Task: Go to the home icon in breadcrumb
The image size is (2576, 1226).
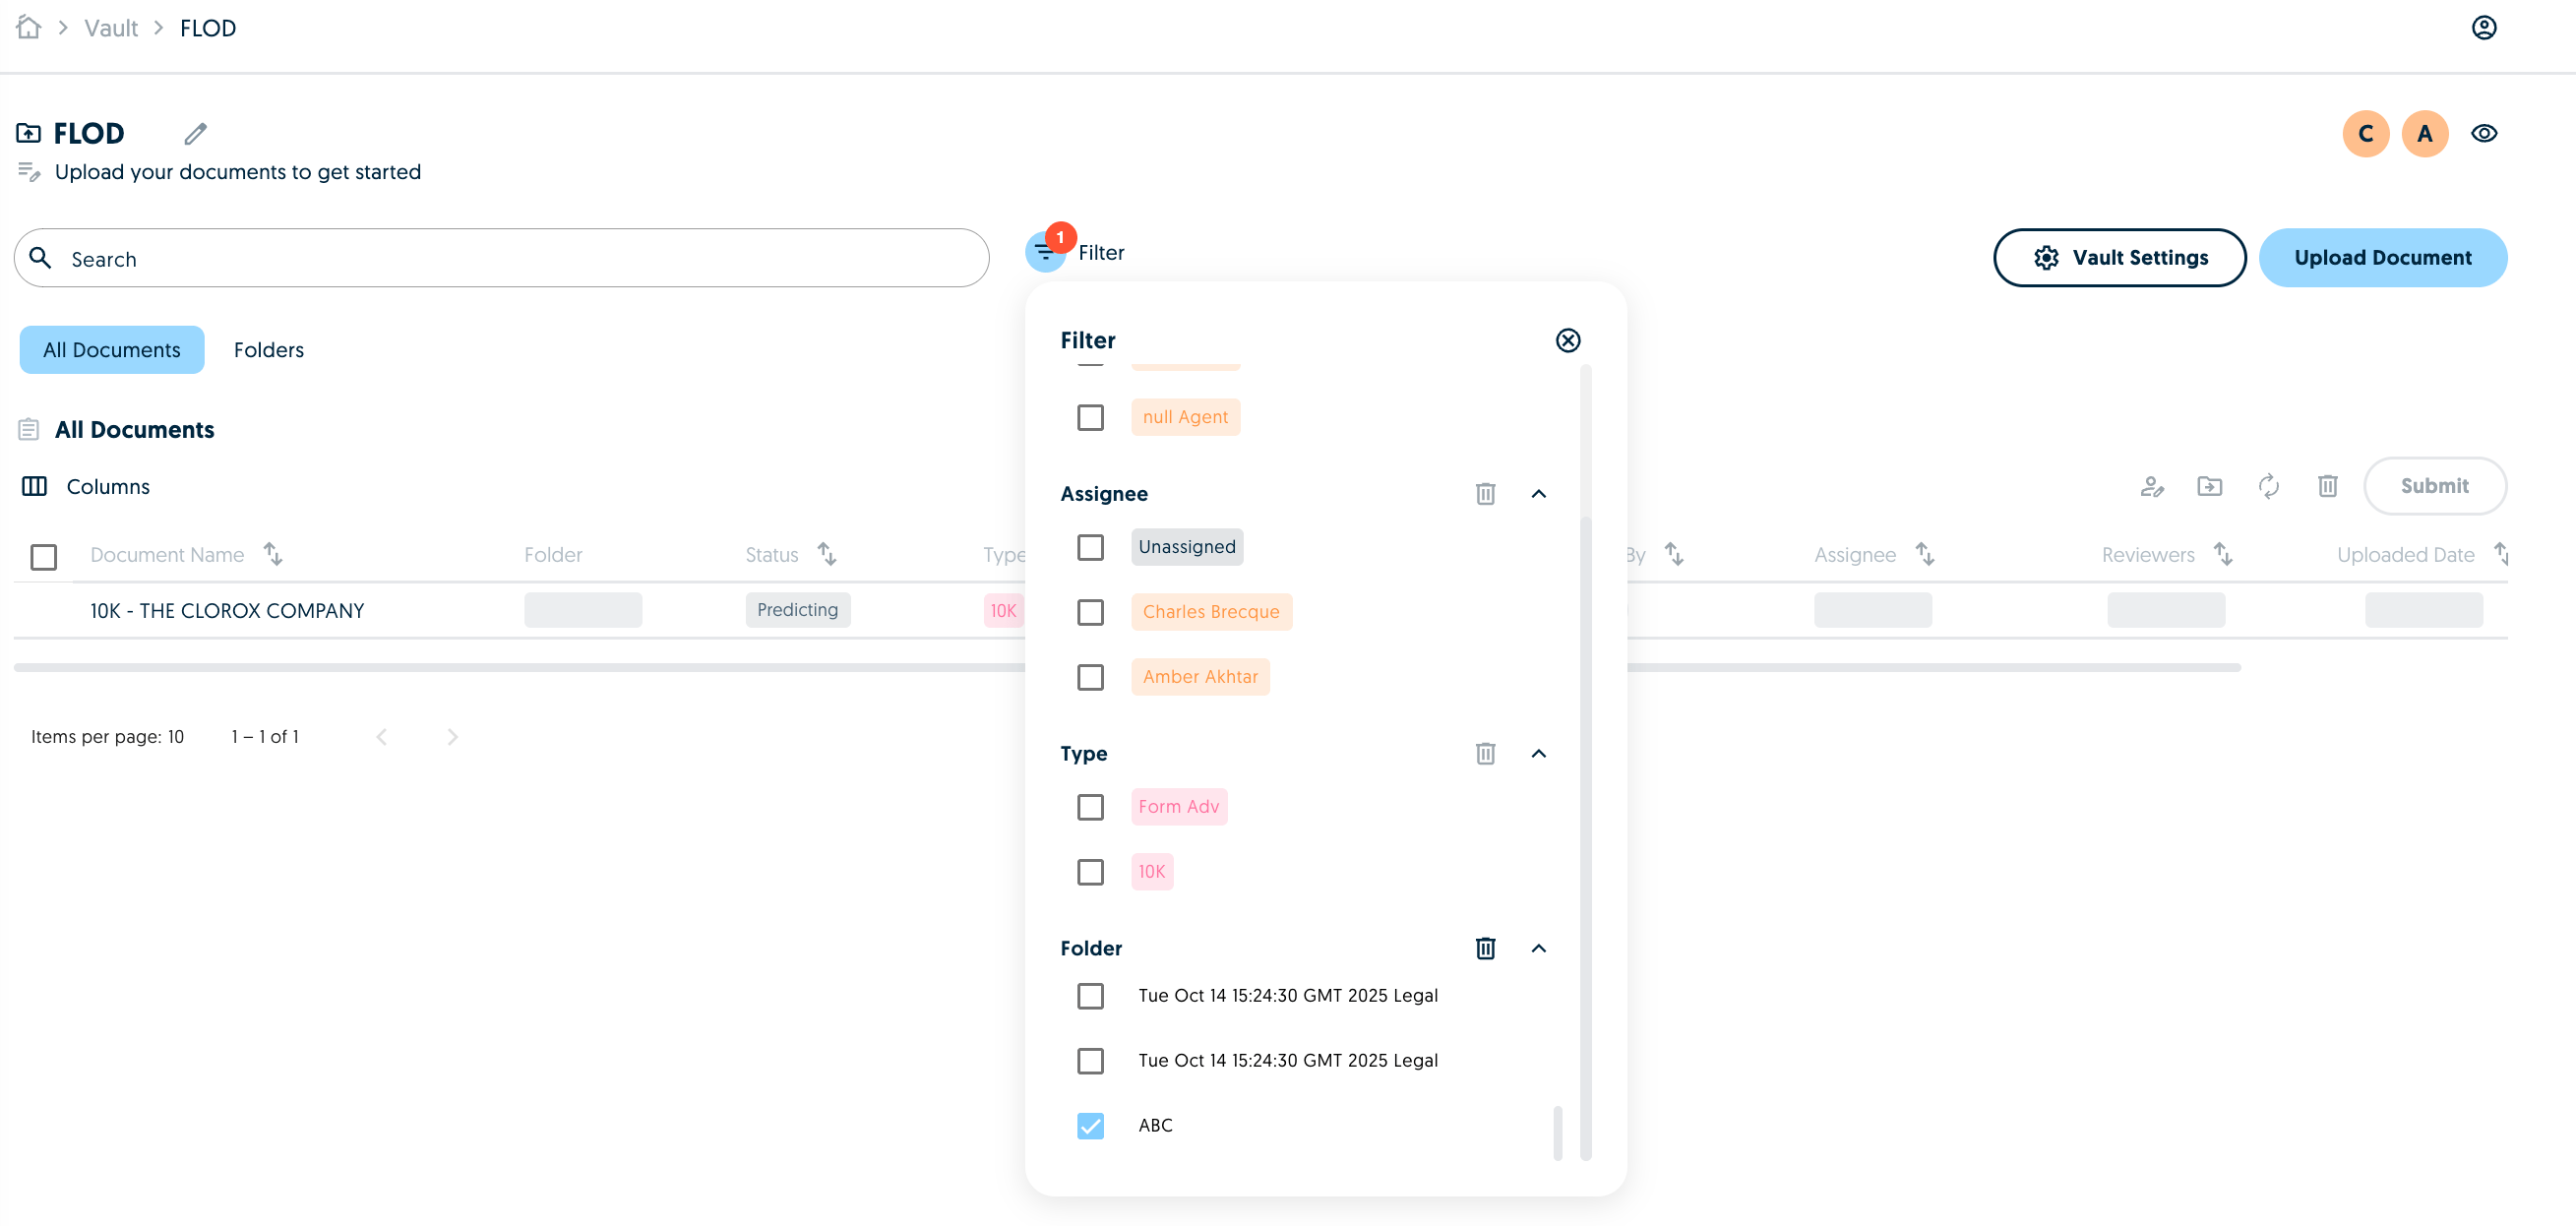Action: (29, 27)
